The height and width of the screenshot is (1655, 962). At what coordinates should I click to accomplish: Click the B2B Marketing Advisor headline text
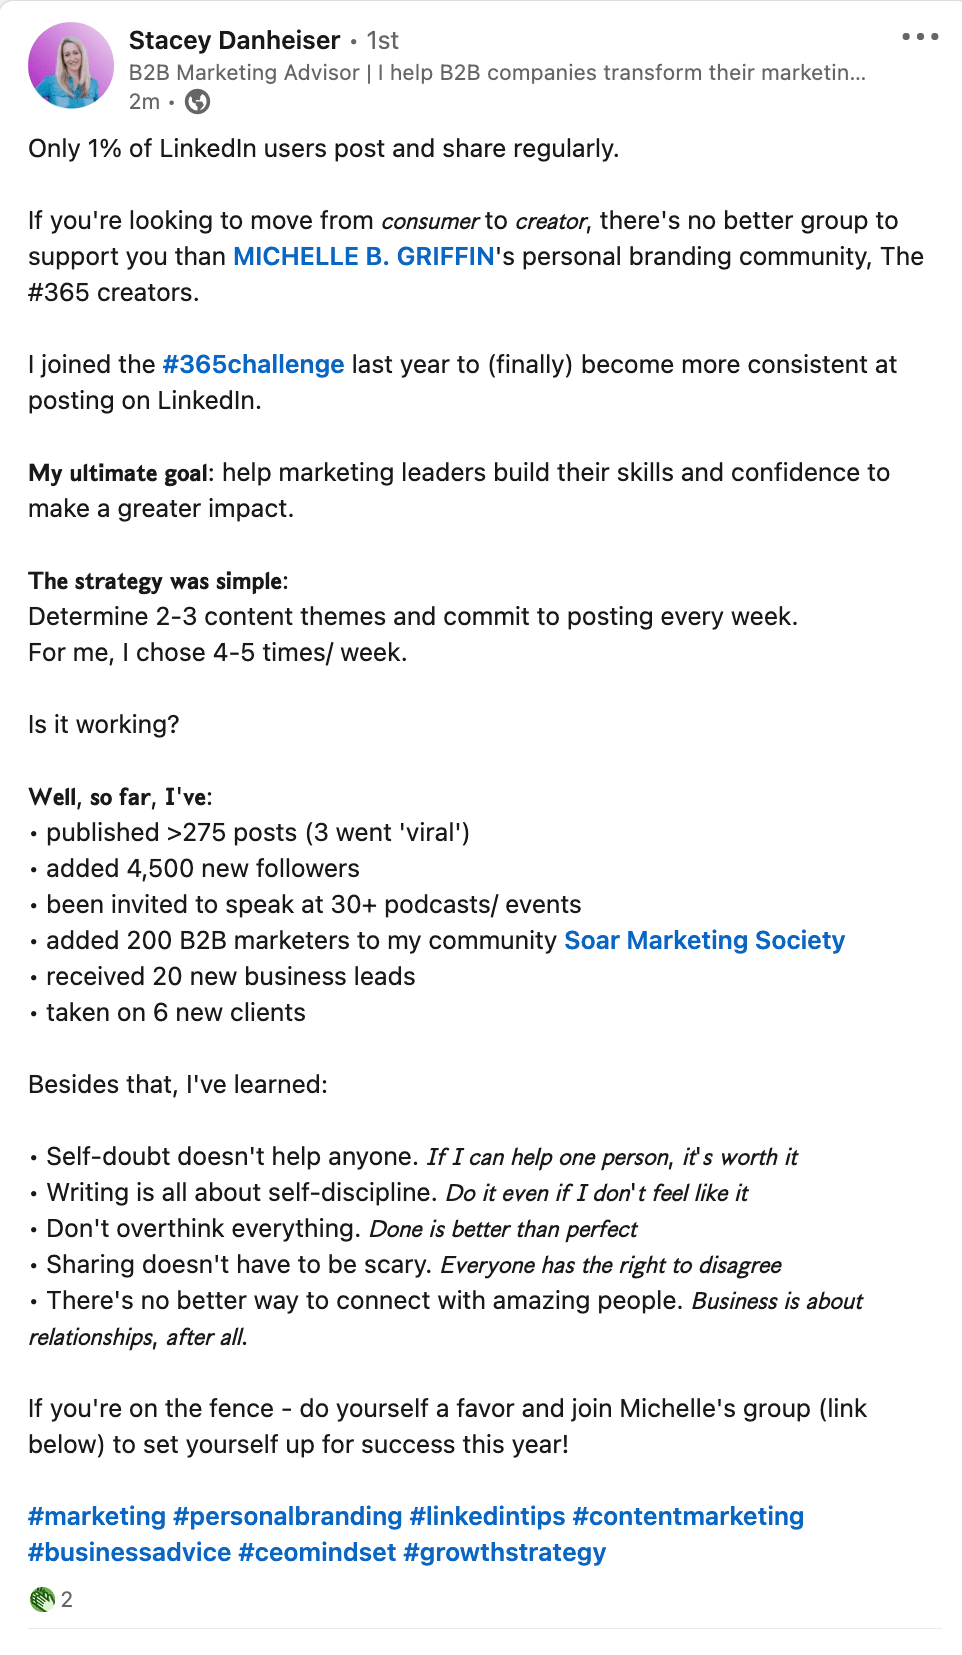click(497, 73)
